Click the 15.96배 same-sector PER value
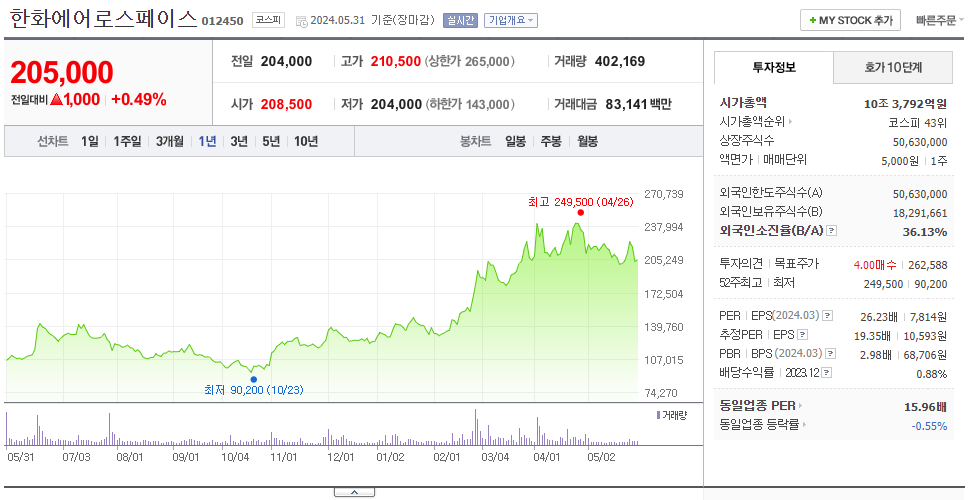Image resolution: width=968 pixels, height=500 pixels. tap(925, 407)
